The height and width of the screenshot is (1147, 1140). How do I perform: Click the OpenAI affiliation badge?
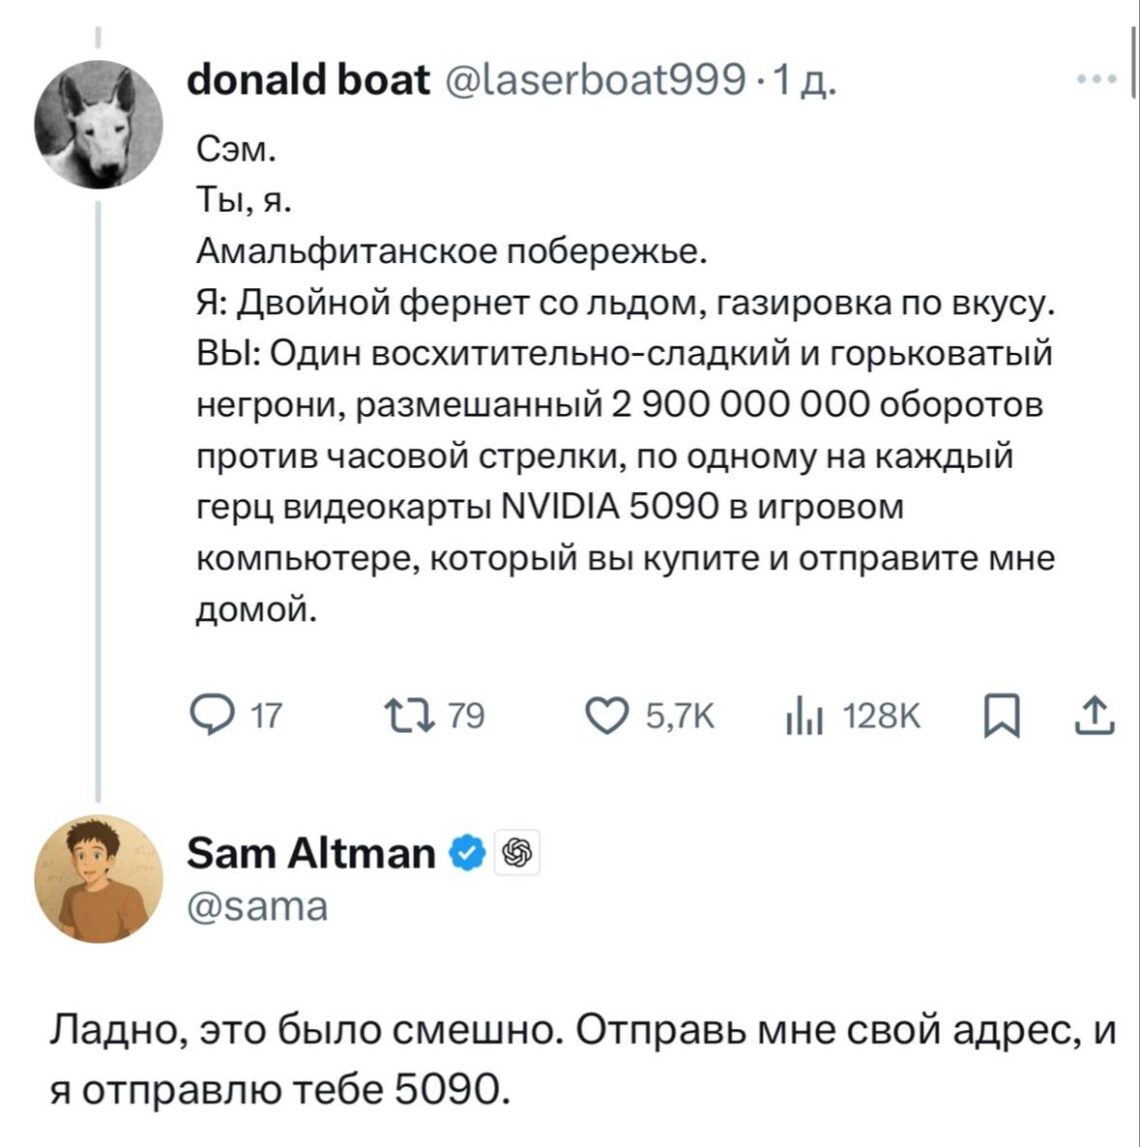click(516, 854)
